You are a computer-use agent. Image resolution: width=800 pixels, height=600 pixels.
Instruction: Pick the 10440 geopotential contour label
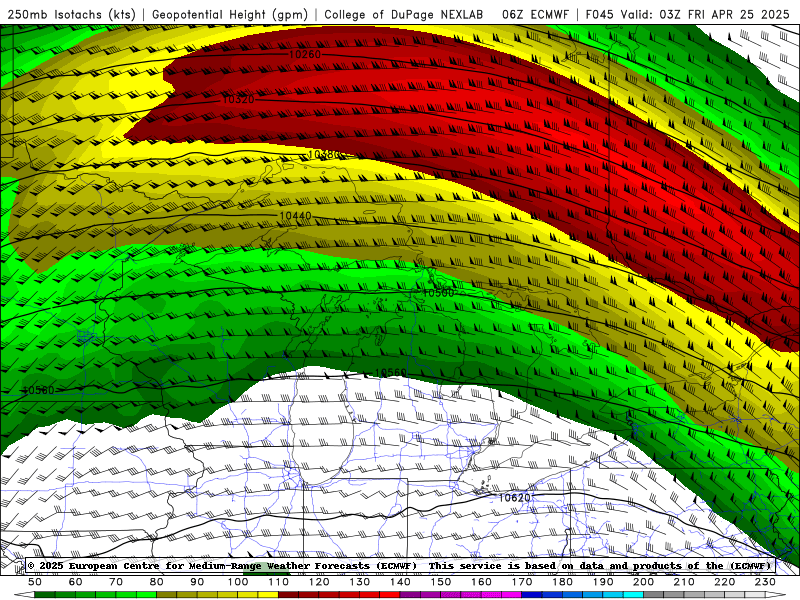295,216
